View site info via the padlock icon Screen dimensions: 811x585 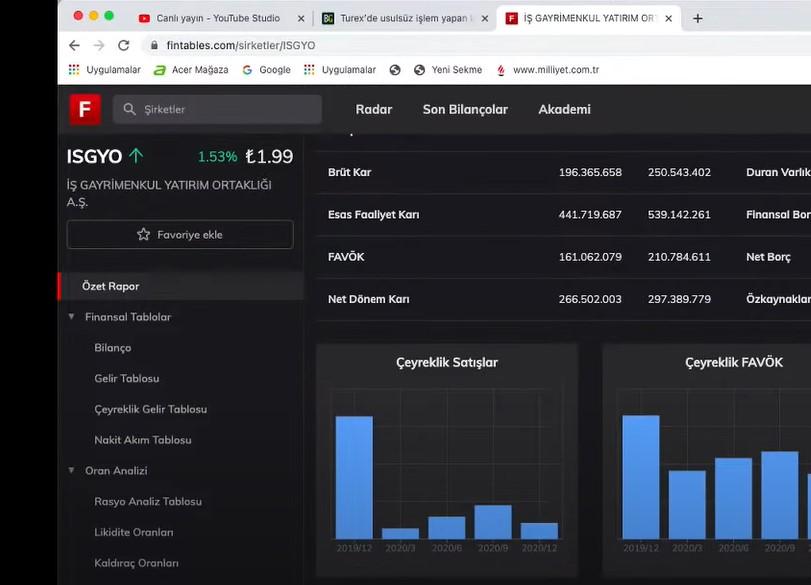pos(154,46)
